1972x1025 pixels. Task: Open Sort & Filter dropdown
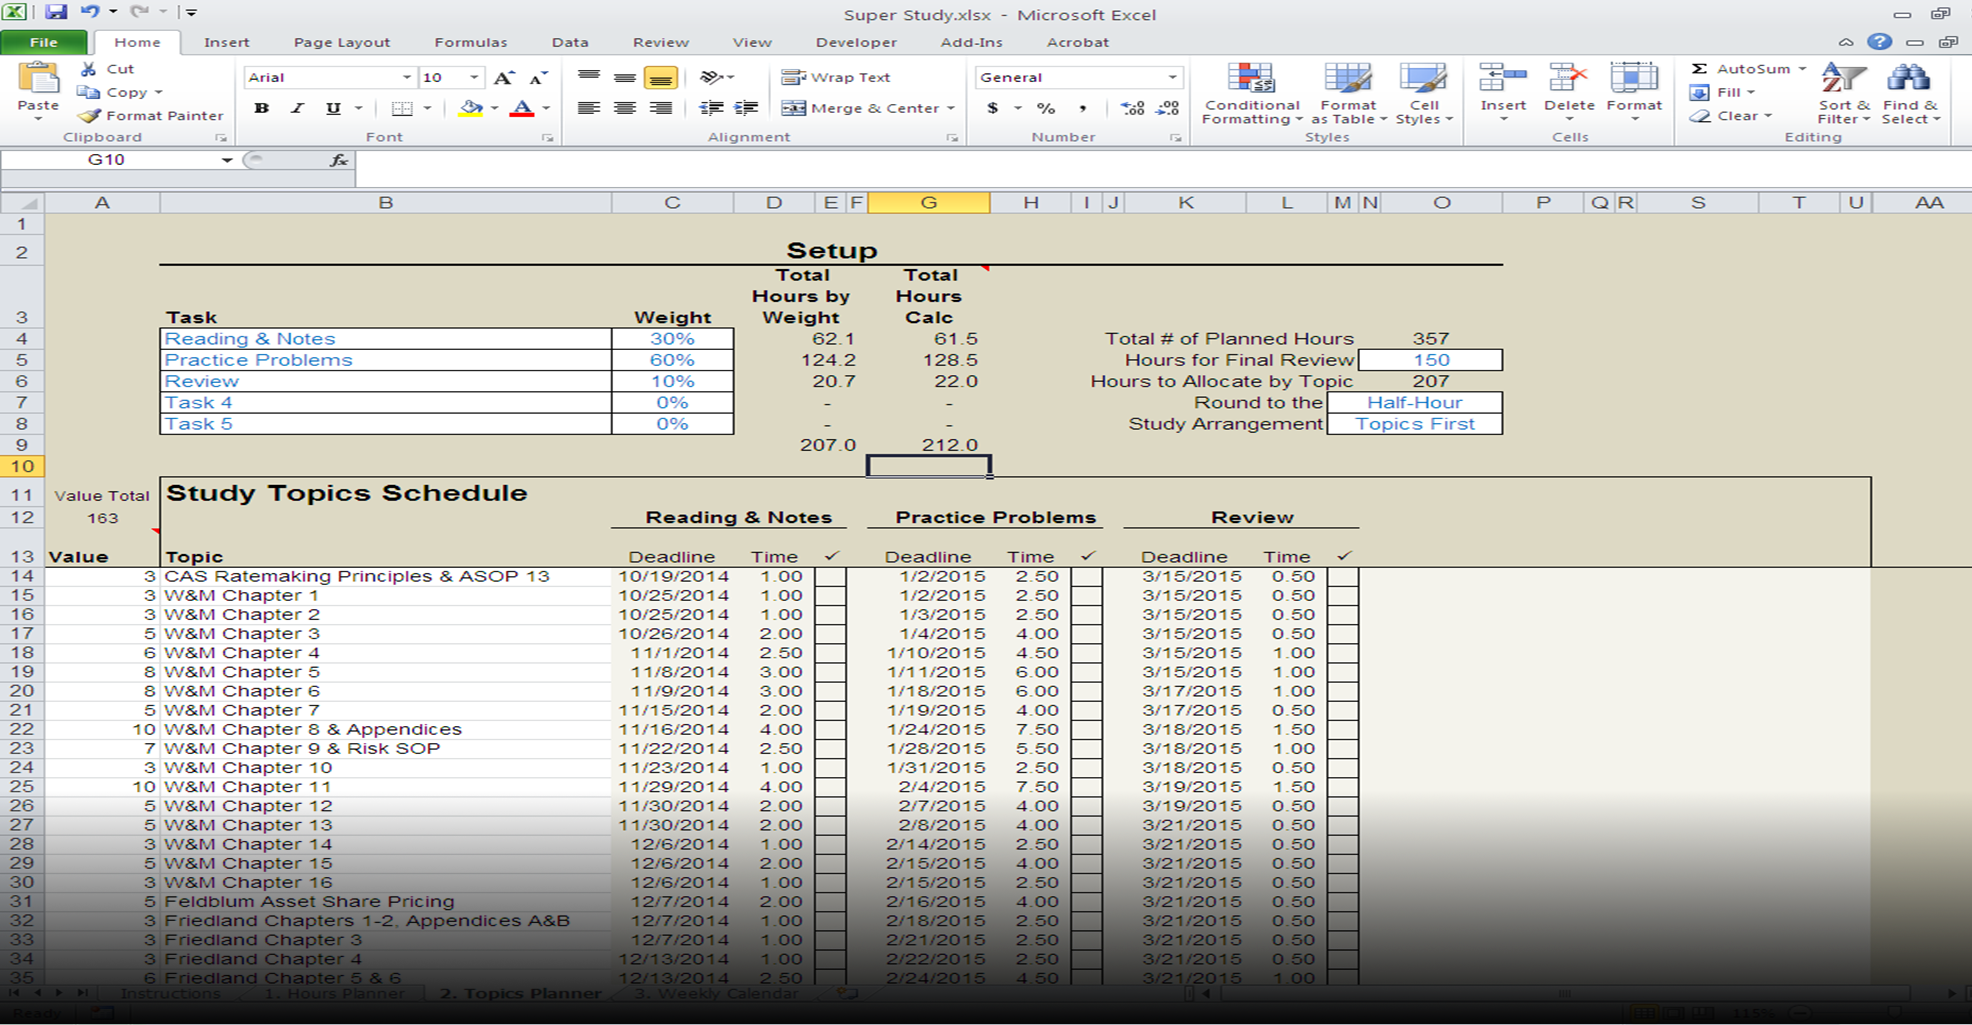click(1844, 94)
